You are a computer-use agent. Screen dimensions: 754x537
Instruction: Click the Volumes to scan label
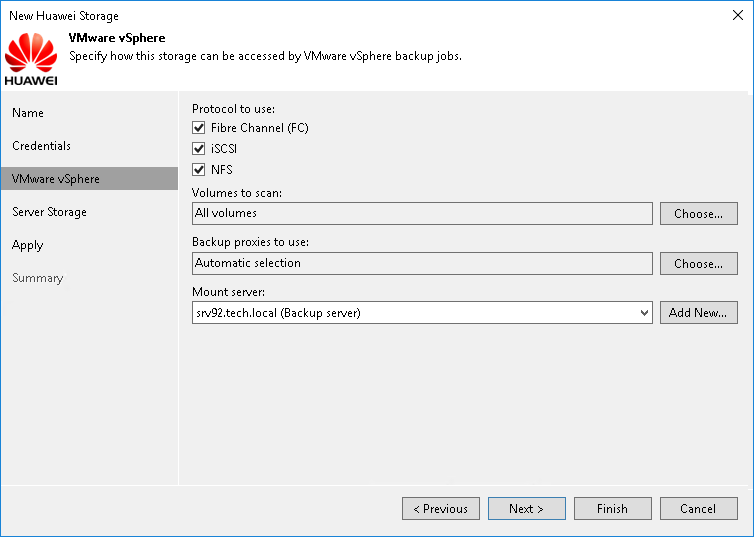tap(237, 193)
